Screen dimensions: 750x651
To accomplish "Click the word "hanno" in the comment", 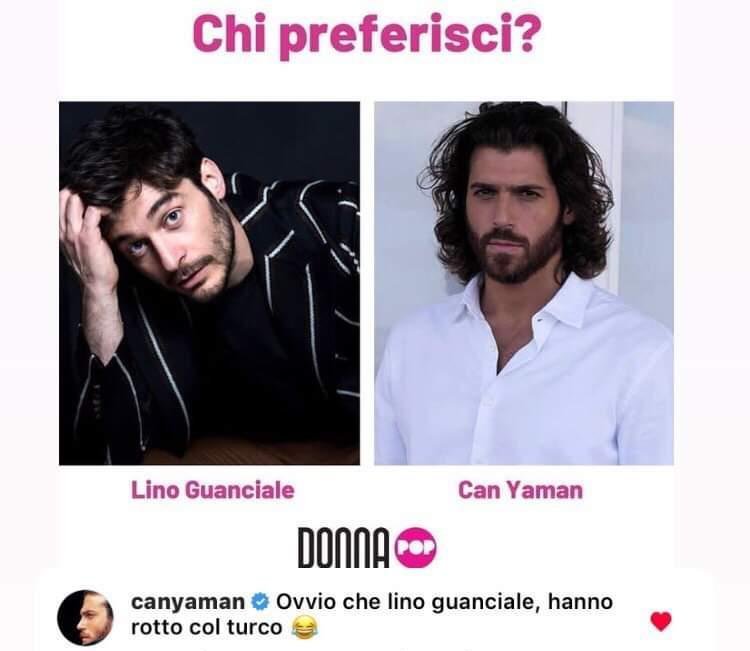I will pos(580,601).
